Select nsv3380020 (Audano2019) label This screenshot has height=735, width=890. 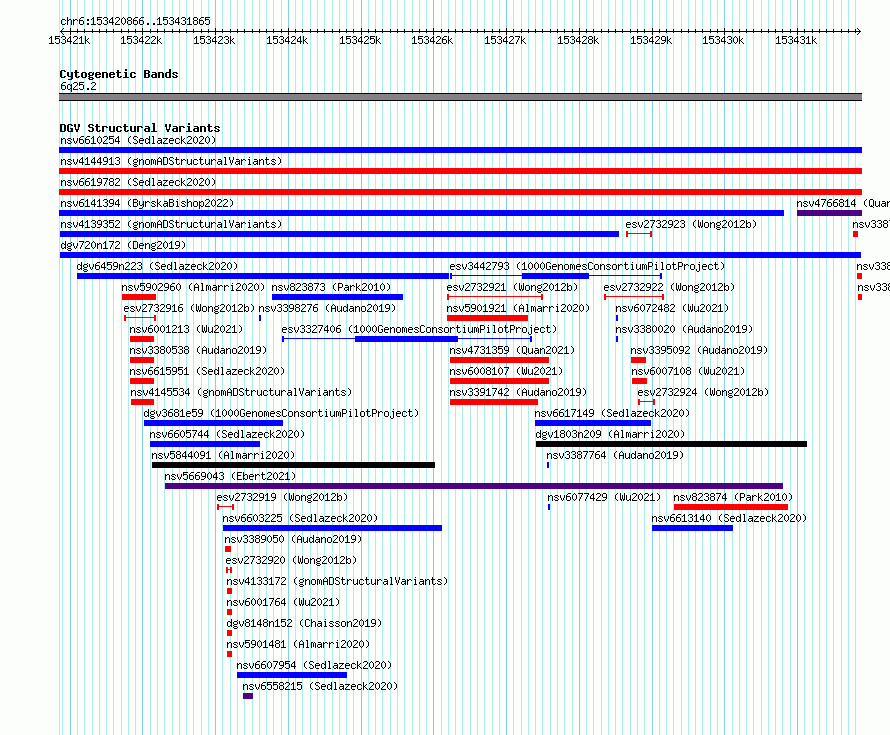(684, 329)
